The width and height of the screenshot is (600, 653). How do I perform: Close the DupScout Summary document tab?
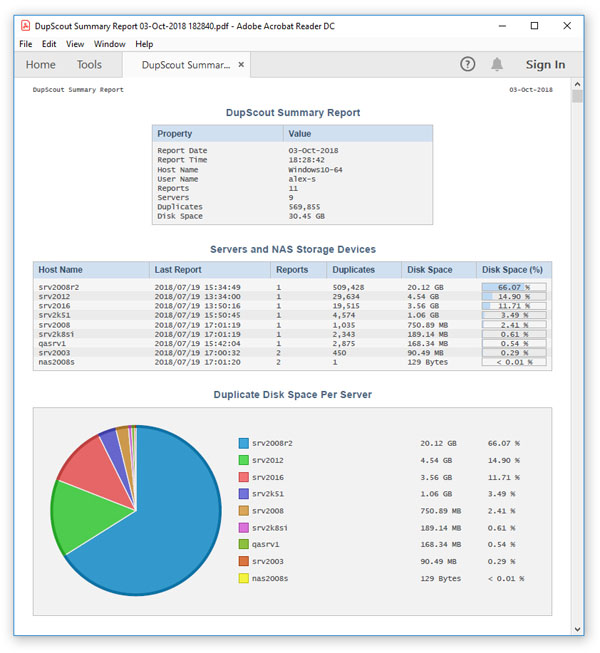(241, 65)
